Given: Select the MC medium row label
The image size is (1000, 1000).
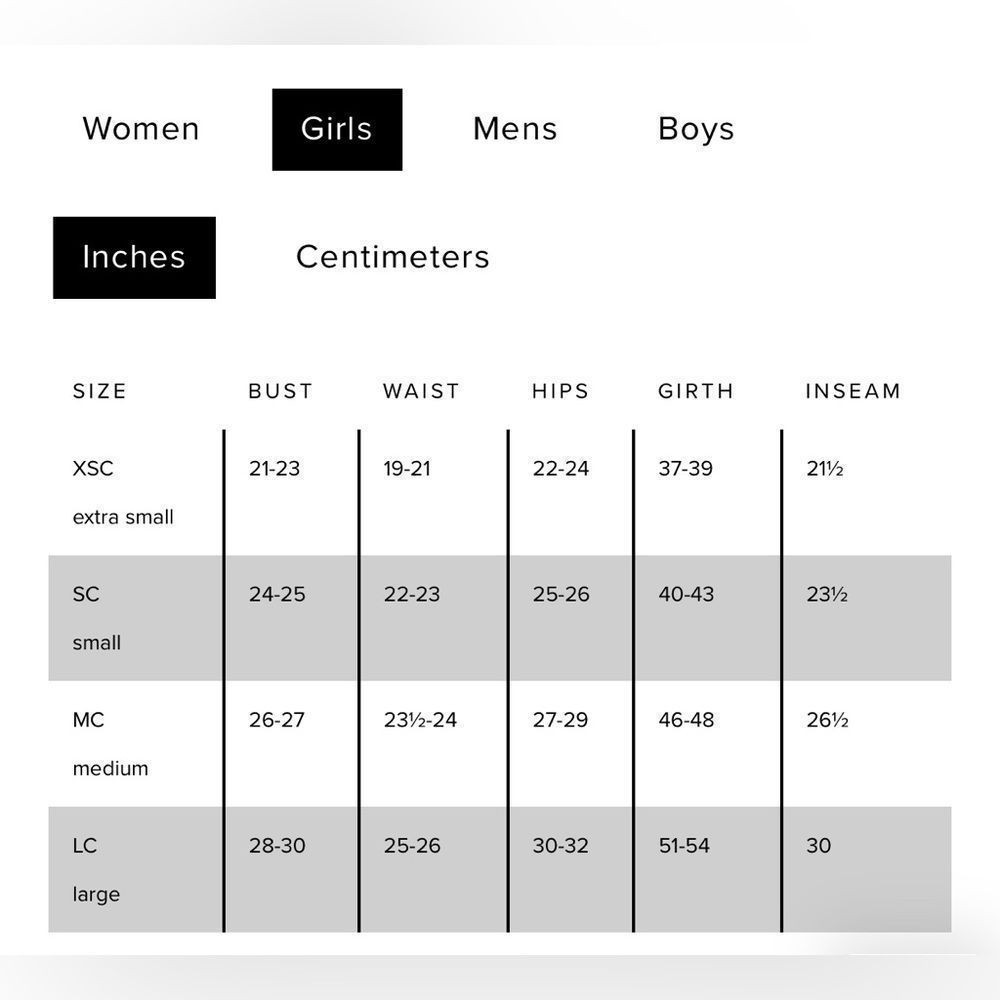Looking at the screenshot, I should click(110, 744).
